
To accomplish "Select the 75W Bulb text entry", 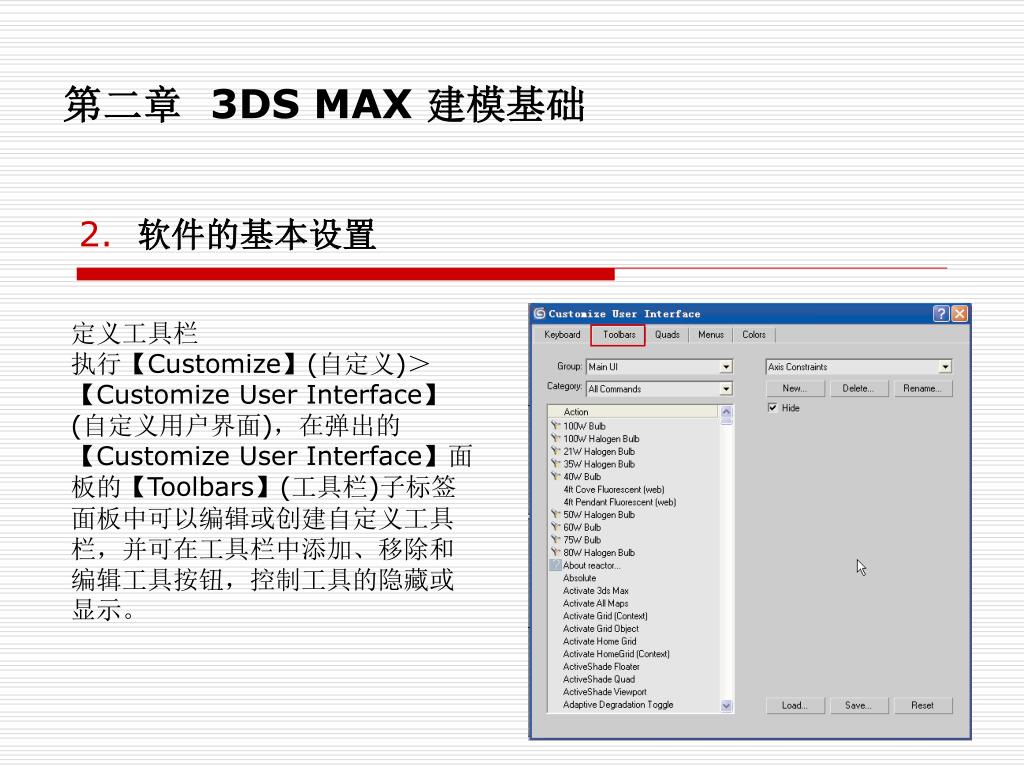I will [x=582, y=540].
